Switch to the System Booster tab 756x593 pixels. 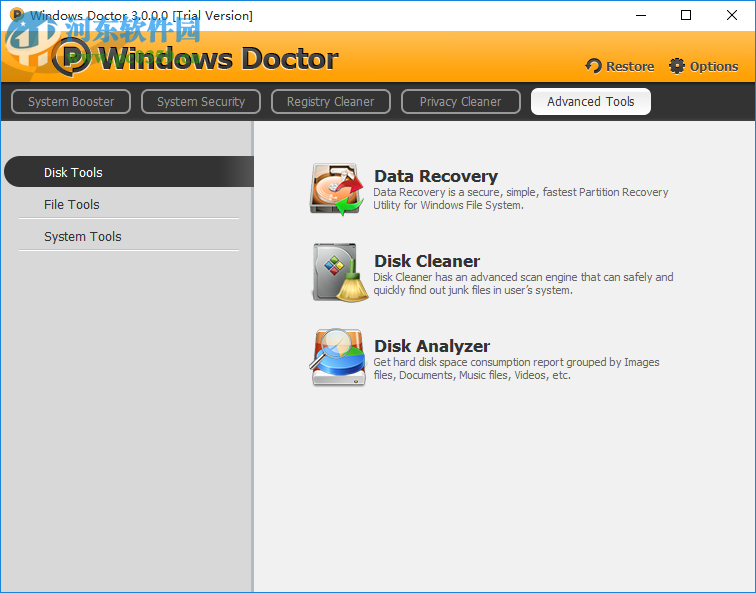(x=71, y=102)
